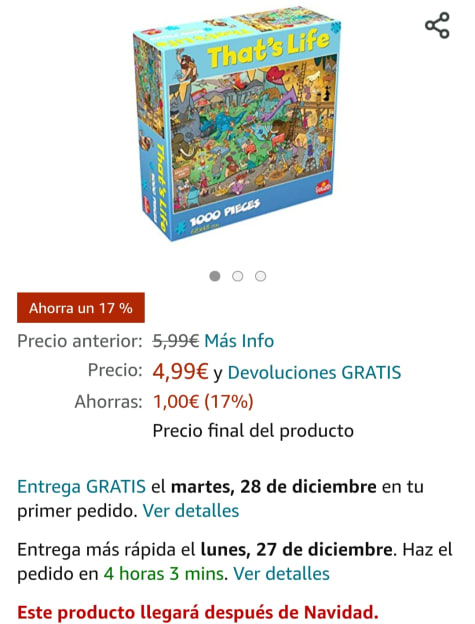Click the lunes, 27 de diciembre fastest delivery date

coord(297,550)
